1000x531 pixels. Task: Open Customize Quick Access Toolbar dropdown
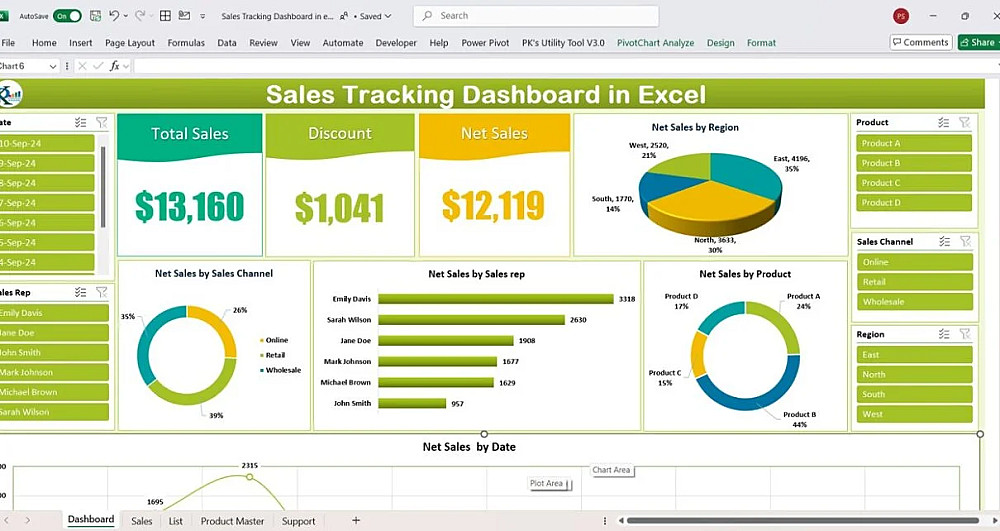tap(203, 17)
